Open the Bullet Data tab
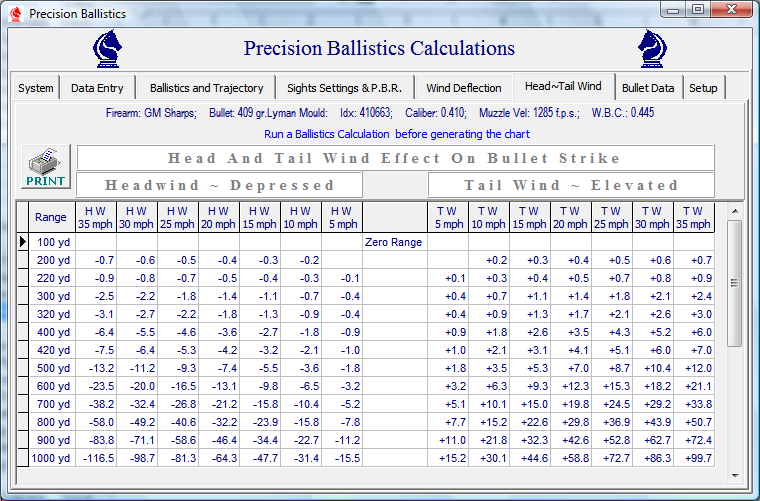Image resolution: width=760 pixels, height=501 pixels. tap(648, 88)
